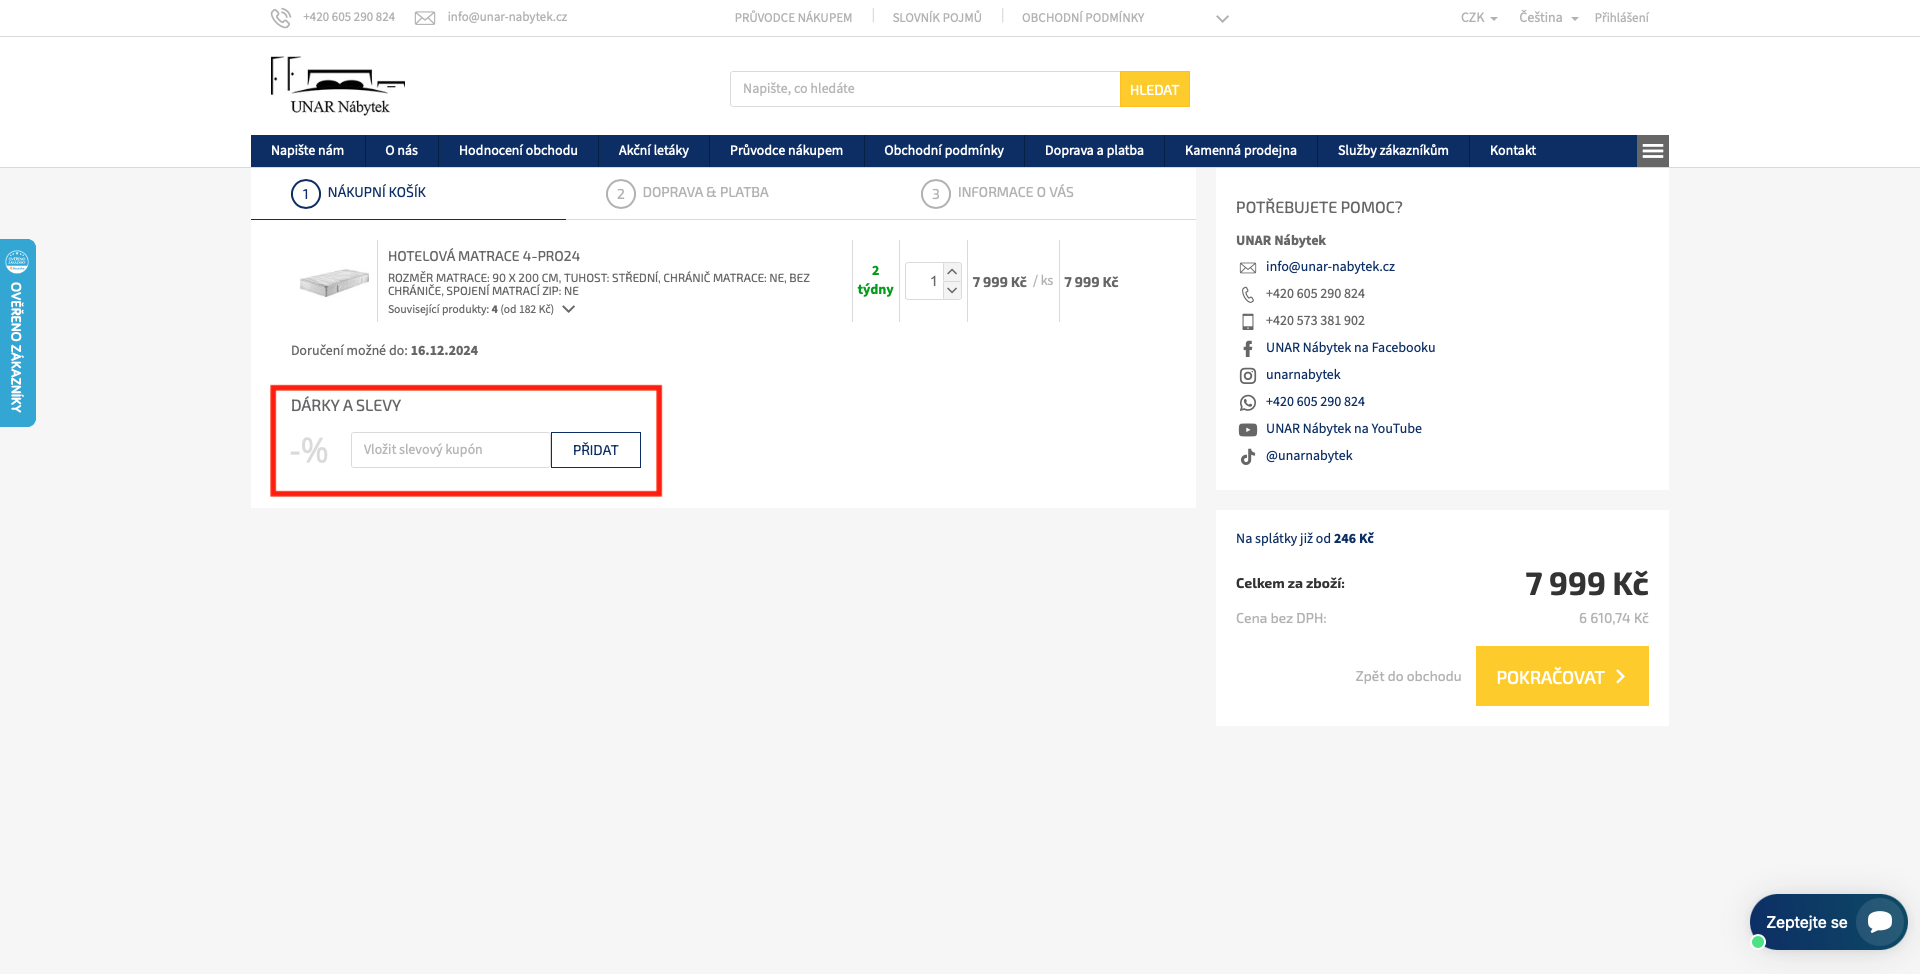Click Přihlášení login link

tap(1621, 18)
